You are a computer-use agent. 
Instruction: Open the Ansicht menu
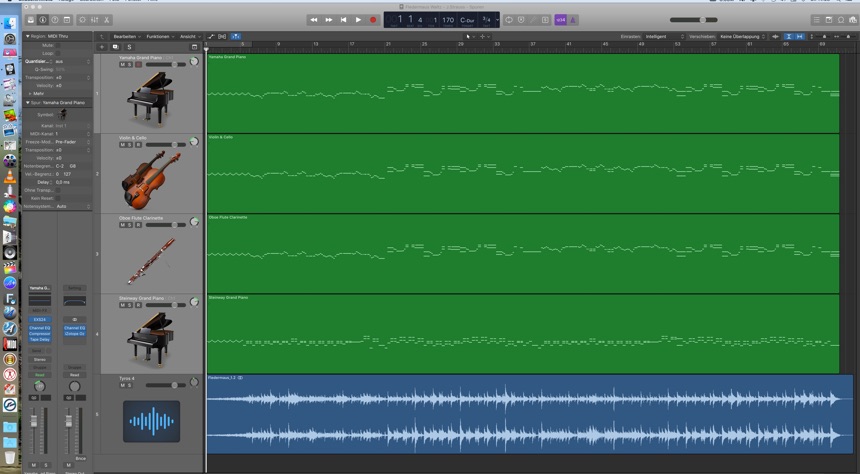pyautogui.click(x=190, y=36)
